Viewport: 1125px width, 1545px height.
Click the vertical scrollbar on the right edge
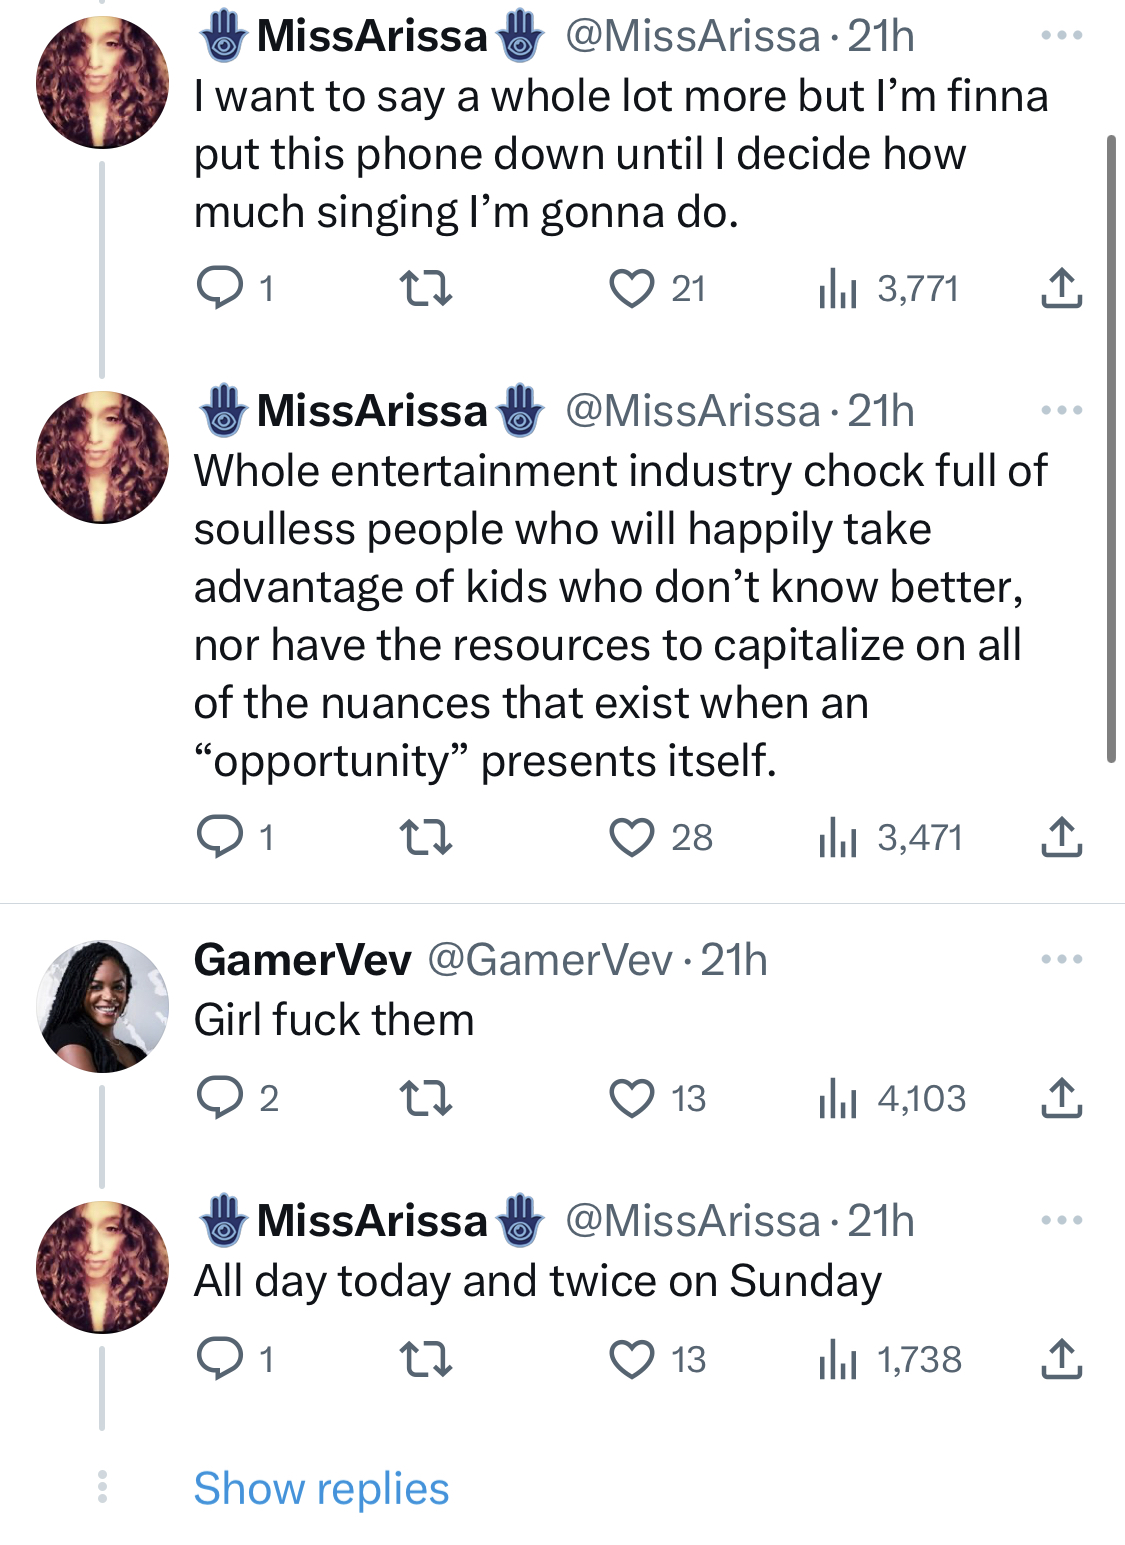(1111, 450)
